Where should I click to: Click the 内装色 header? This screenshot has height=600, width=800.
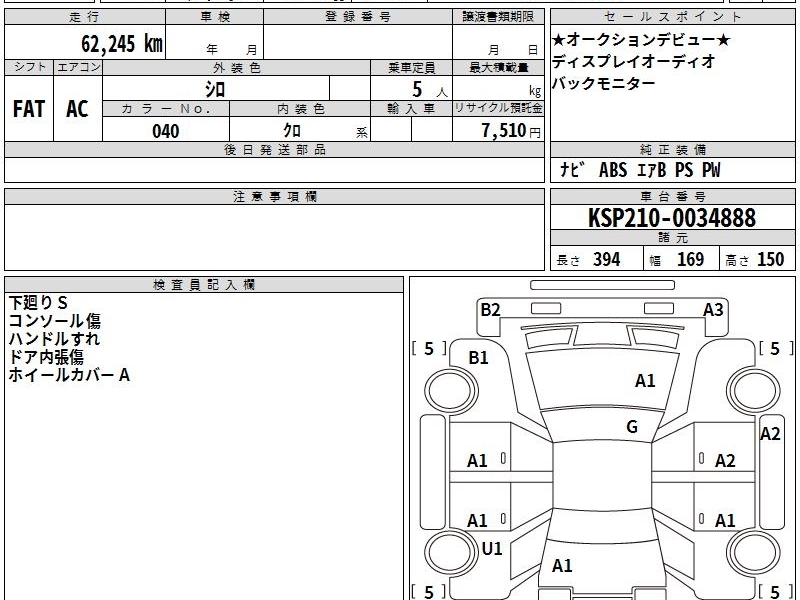301,109
